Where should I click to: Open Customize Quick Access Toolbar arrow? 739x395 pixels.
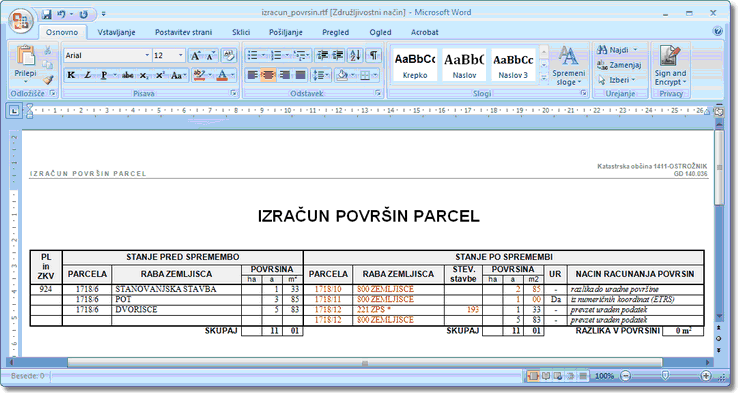click(x=104, y=14)
